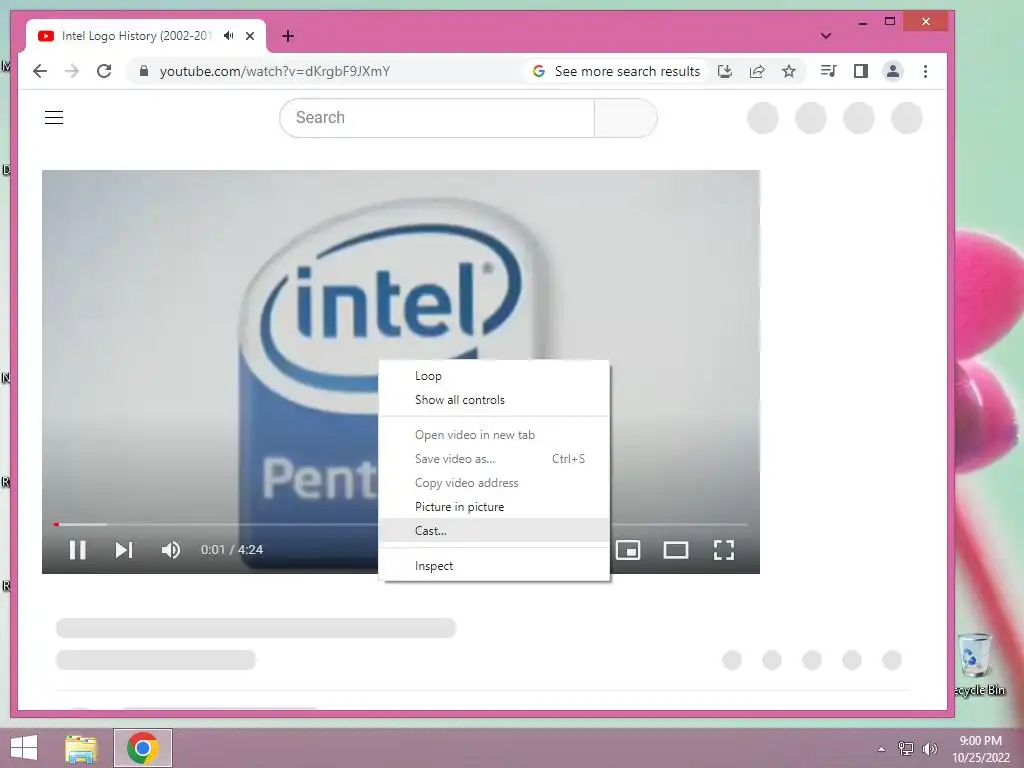Click Save video as... entry

494,459
